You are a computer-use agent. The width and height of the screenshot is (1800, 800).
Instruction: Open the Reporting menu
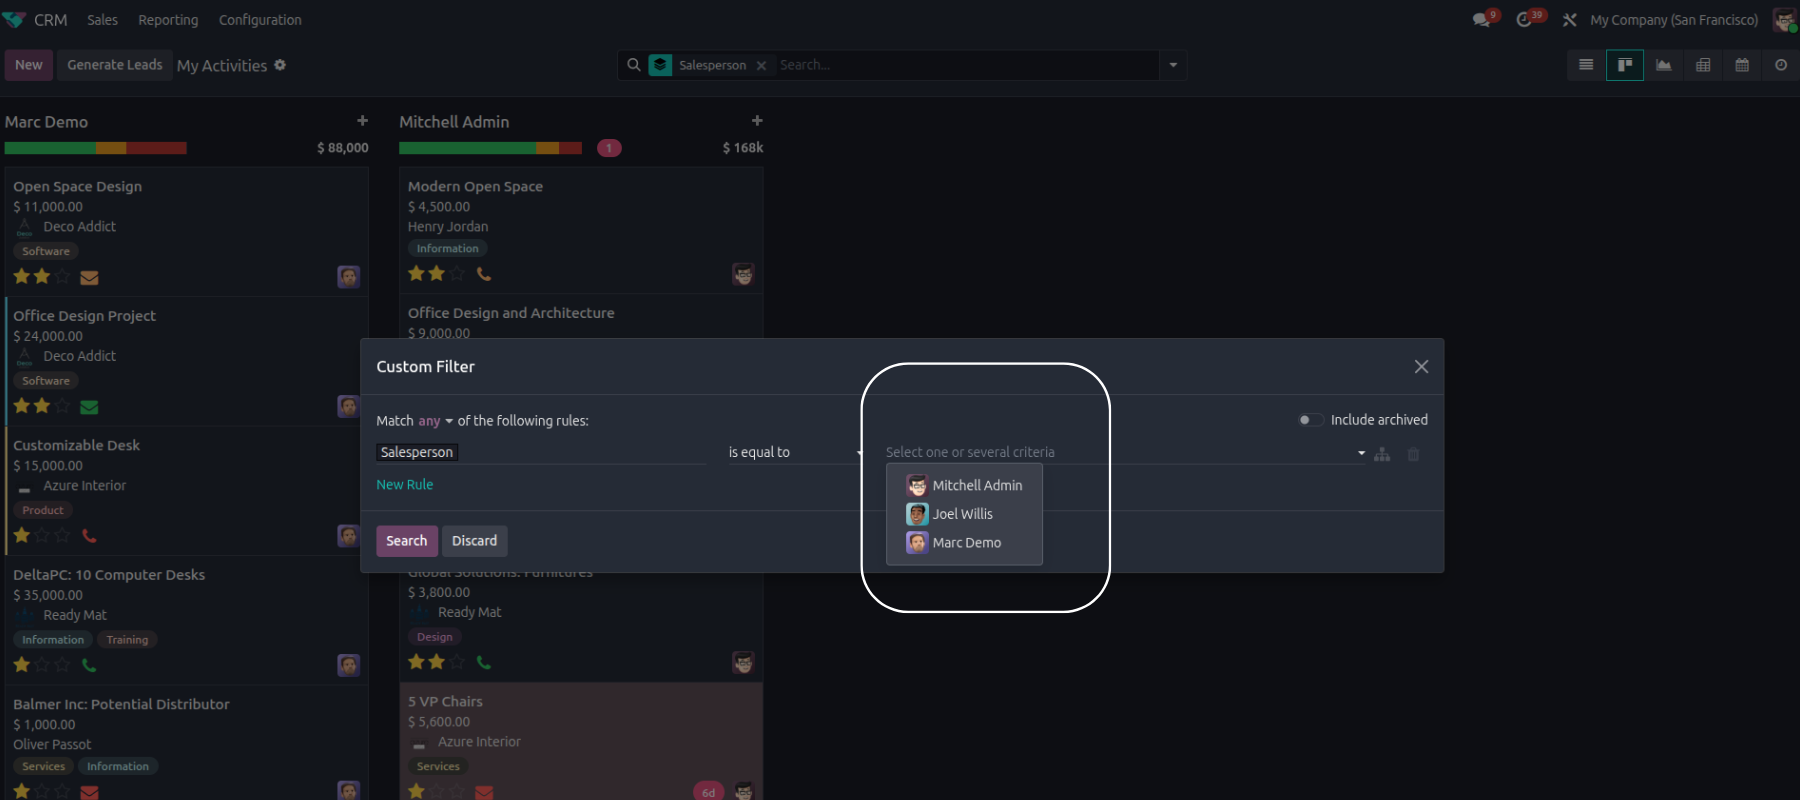pyautogui.click(x=168, y=20)
